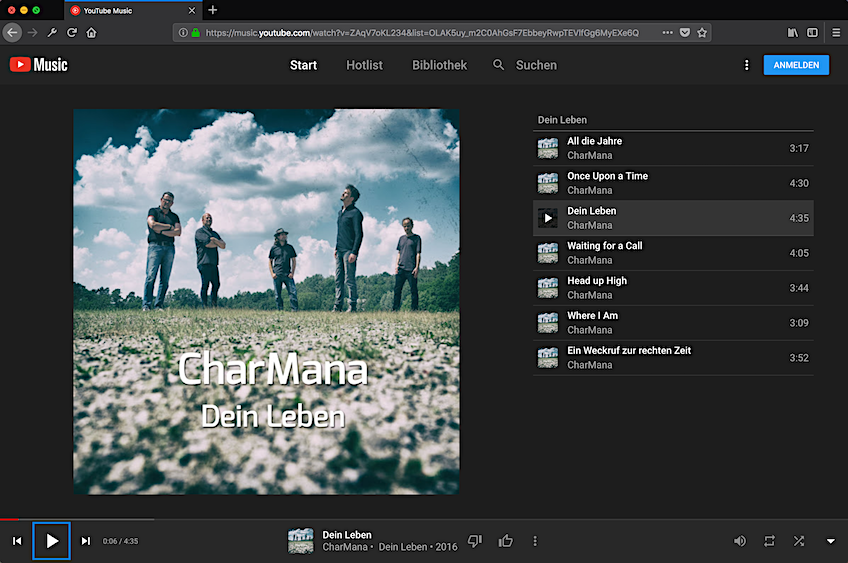Play 'Waiting for a Call' from the queue
This screenshot has height=563, width=848.
(673, 253)
